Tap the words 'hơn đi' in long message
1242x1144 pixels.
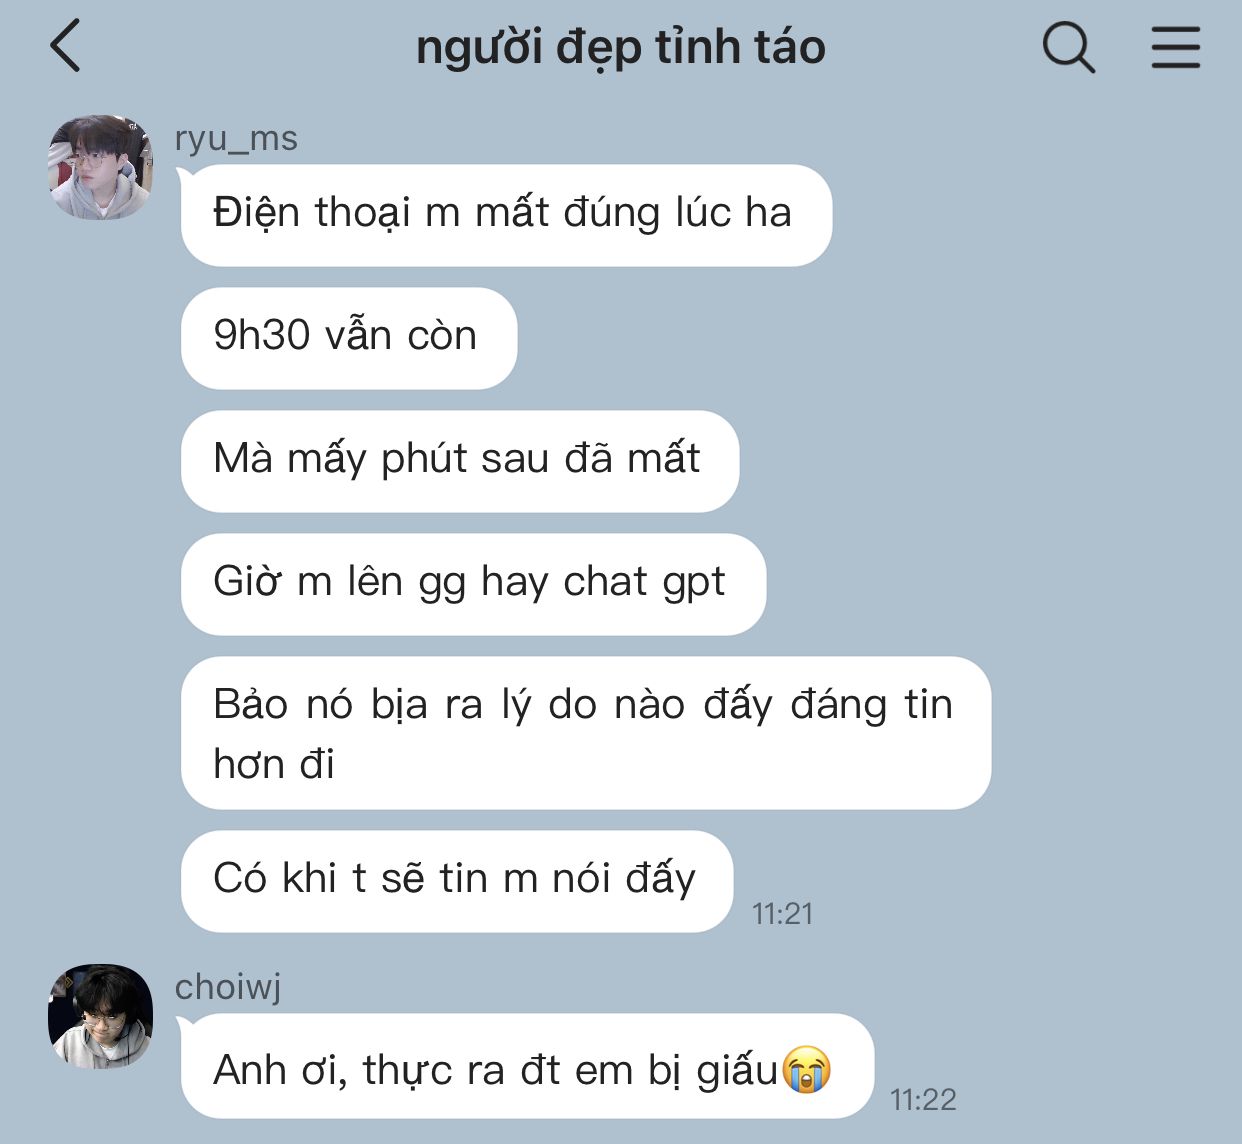(274, 765)
